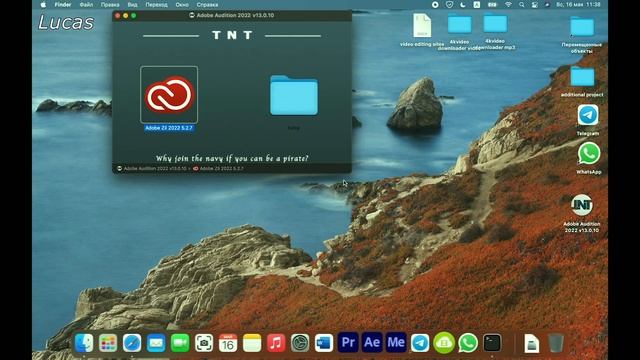Click the Siri icon in menu bar
Screen dimensions: 640x360
[547, 5]
